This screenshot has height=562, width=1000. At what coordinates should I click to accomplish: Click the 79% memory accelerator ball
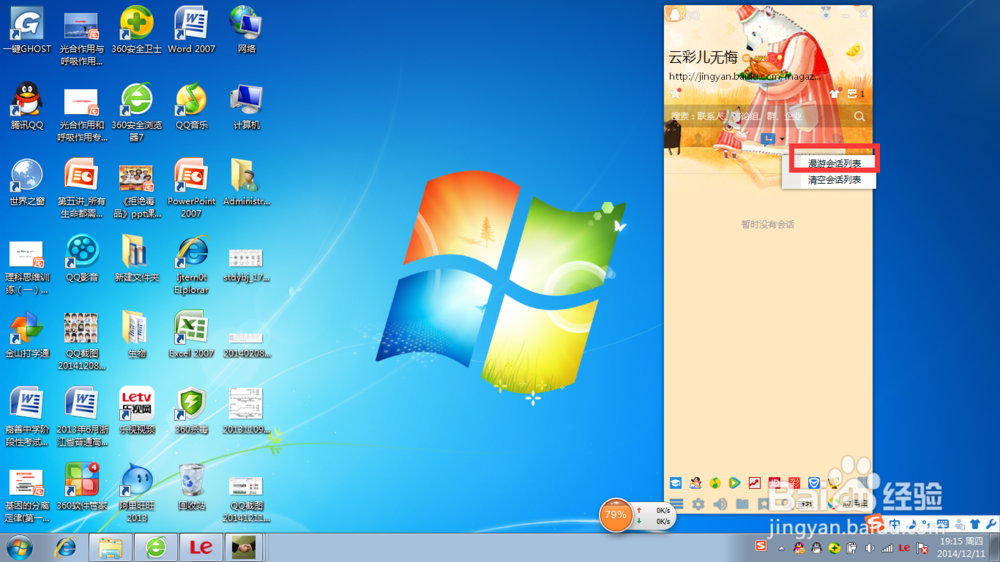615,515
